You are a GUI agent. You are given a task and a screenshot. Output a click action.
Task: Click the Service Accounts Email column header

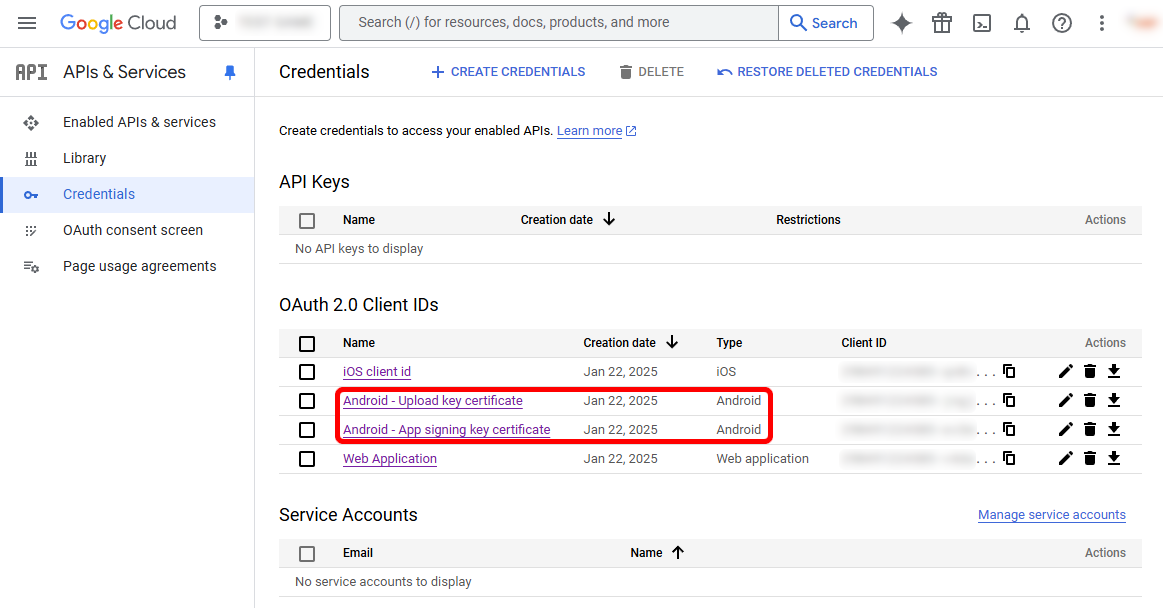click(358, 552)
